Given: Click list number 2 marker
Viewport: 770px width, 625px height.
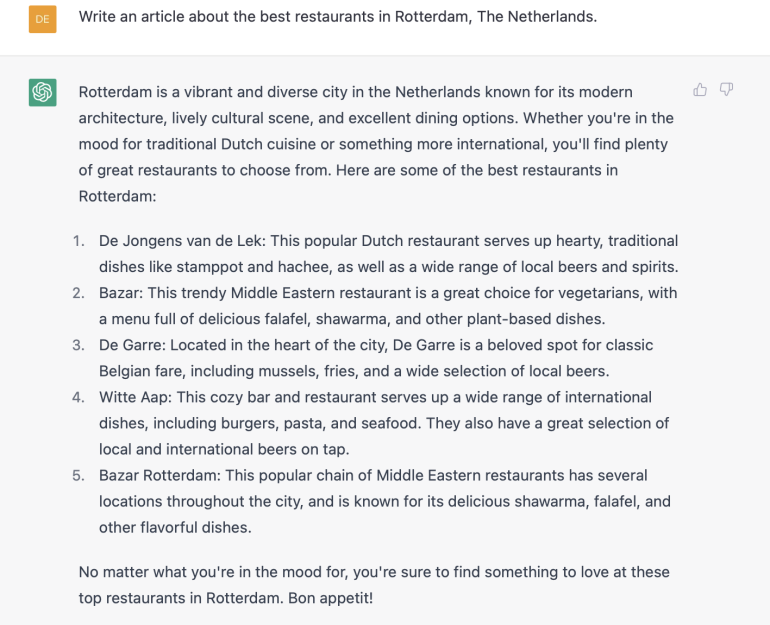Looking at the screenshot, I should click(x=79, y=293).
